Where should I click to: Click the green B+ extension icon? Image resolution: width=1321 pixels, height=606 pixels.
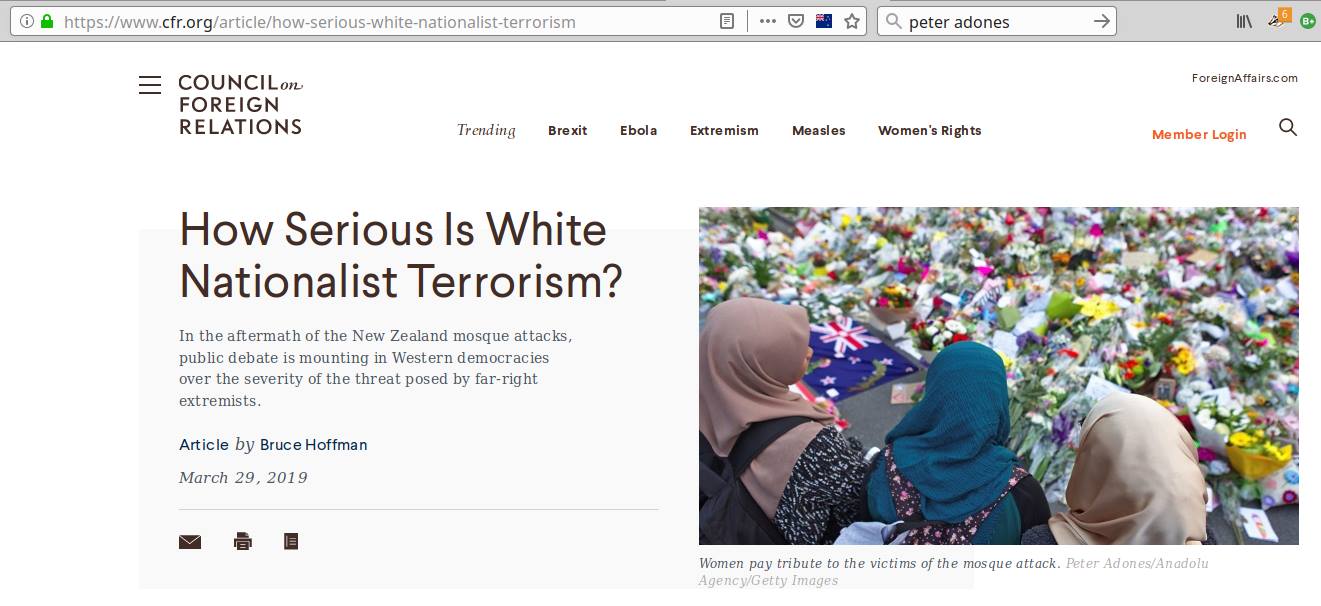click(1308, 21)
